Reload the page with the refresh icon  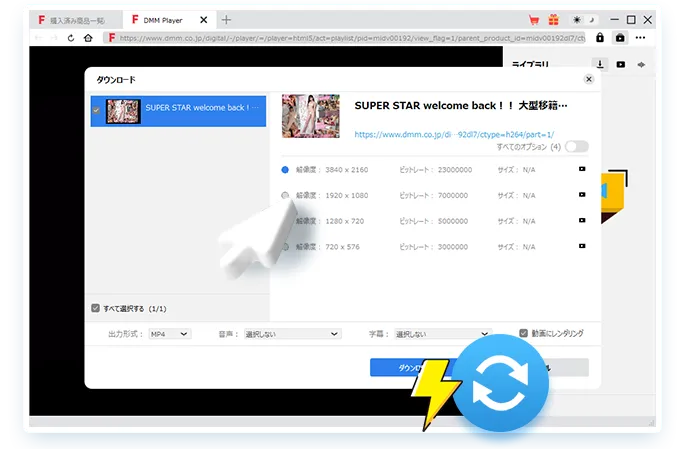(71, 38)
